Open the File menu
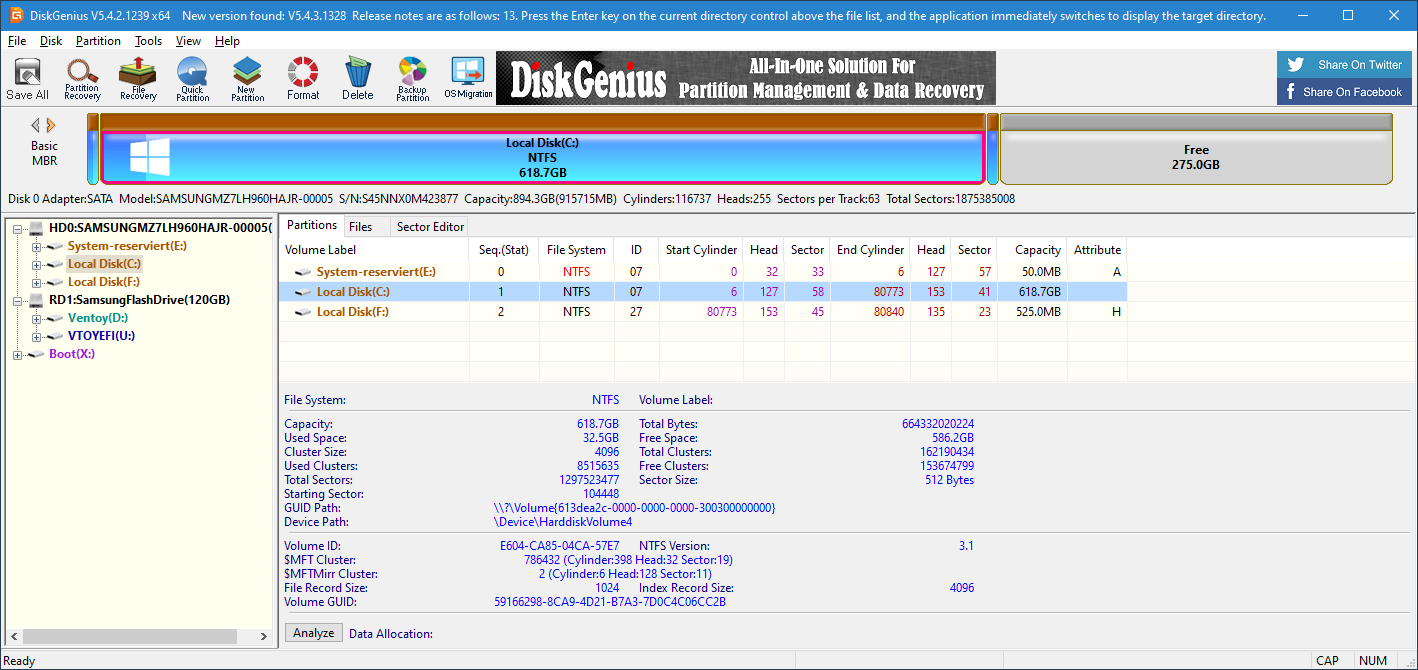This screenshot has height=670, width=1418. coord(17,41)
